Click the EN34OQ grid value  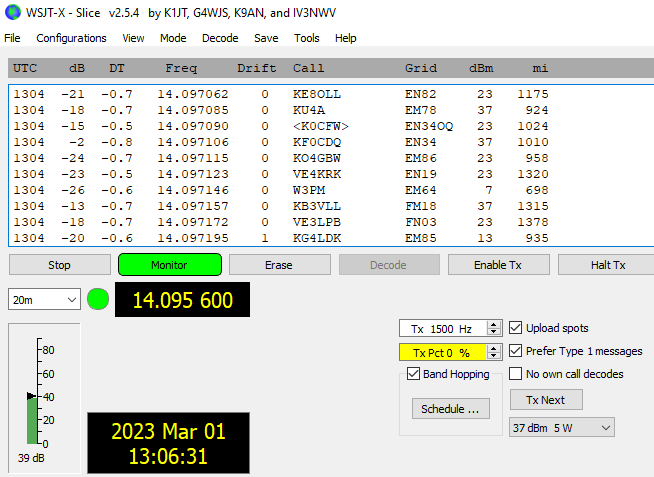(x=429, y=126)
